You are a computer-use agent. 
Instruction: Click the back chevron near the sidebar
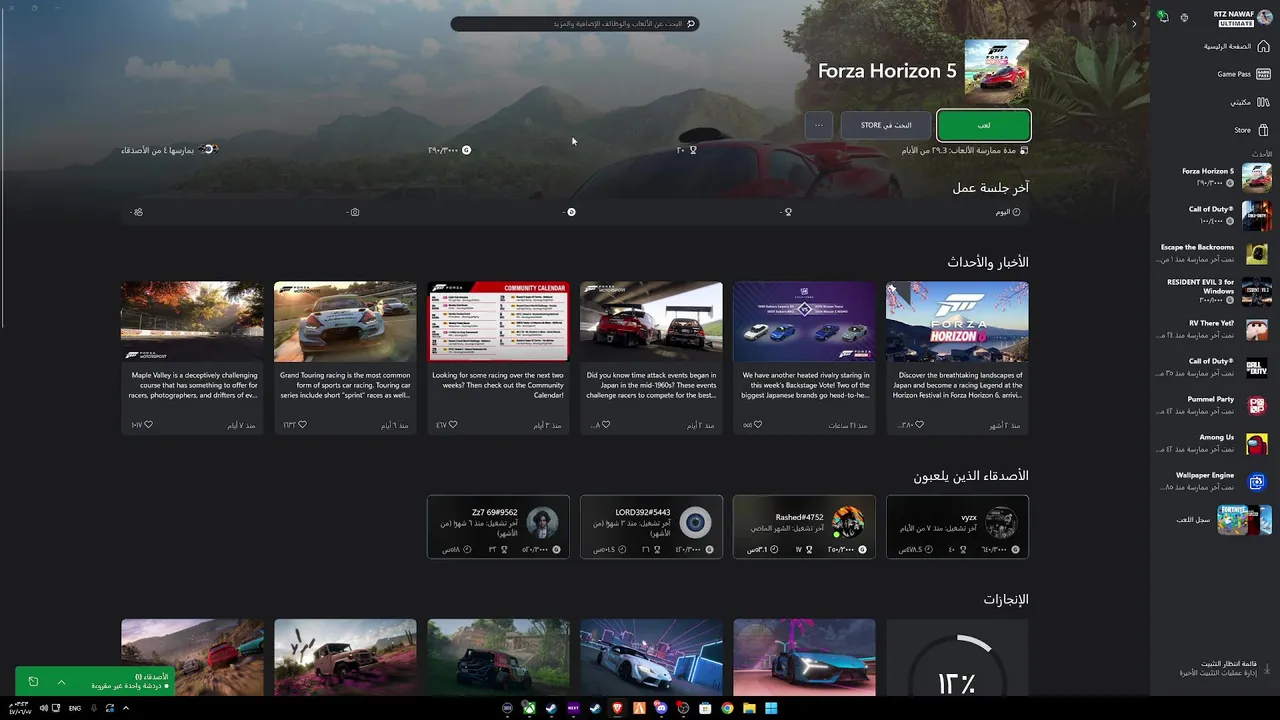[1134, 23]
